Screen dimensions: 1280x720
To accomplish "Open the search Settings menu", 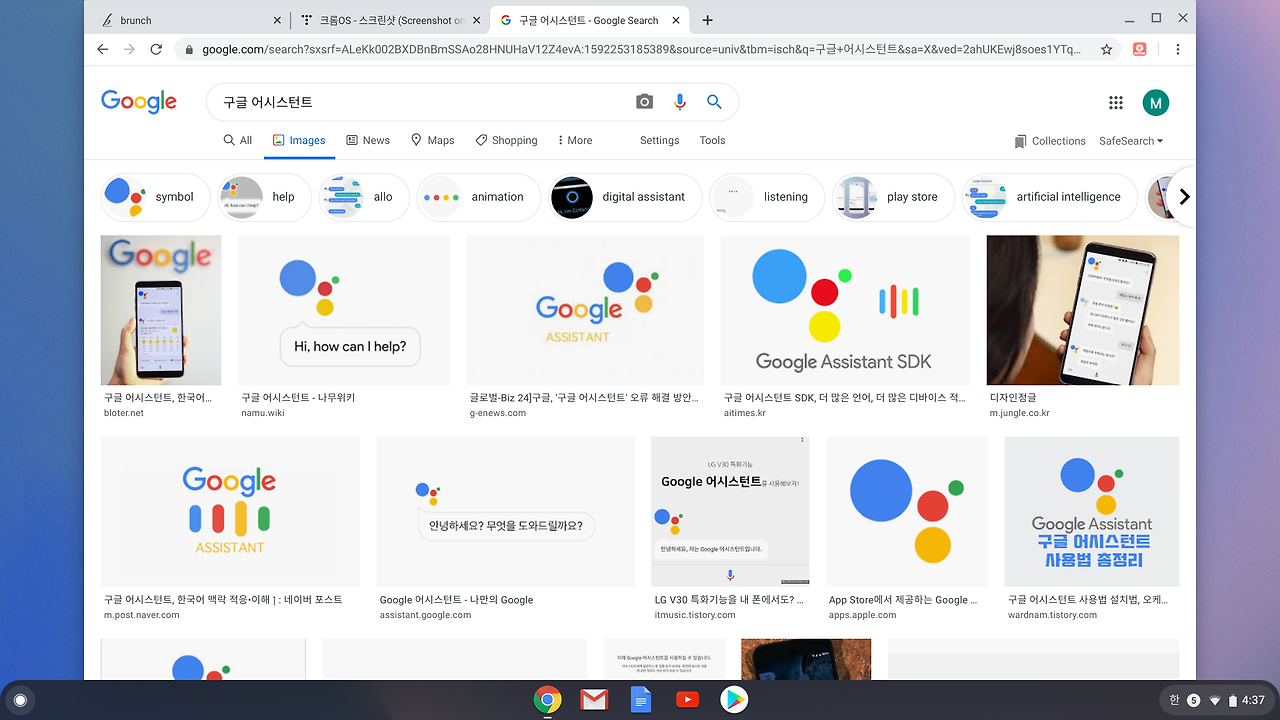I will [x=660, y=140].
